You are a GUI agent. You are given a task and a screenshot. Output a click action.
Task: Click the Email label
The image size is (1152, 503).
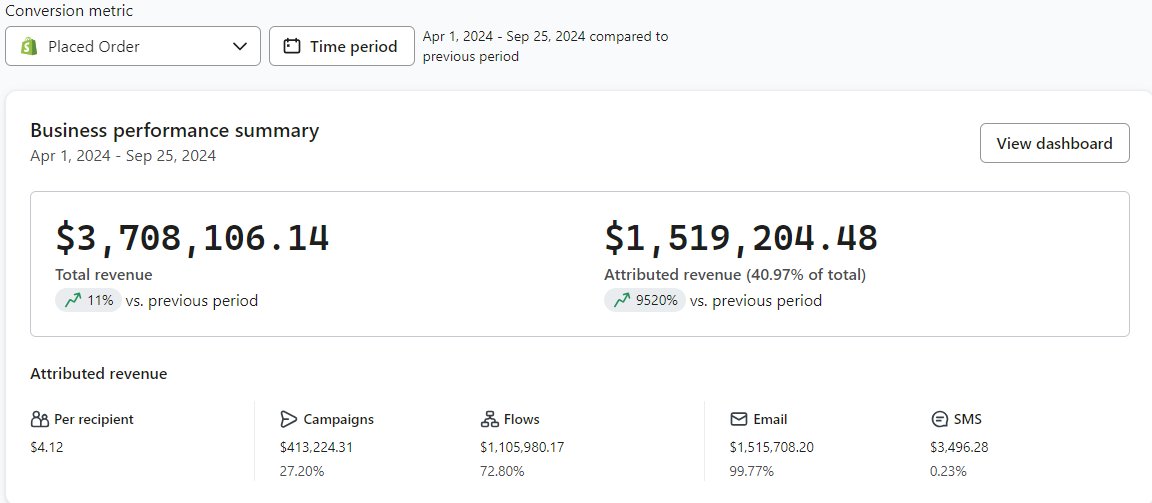[770, 419]
